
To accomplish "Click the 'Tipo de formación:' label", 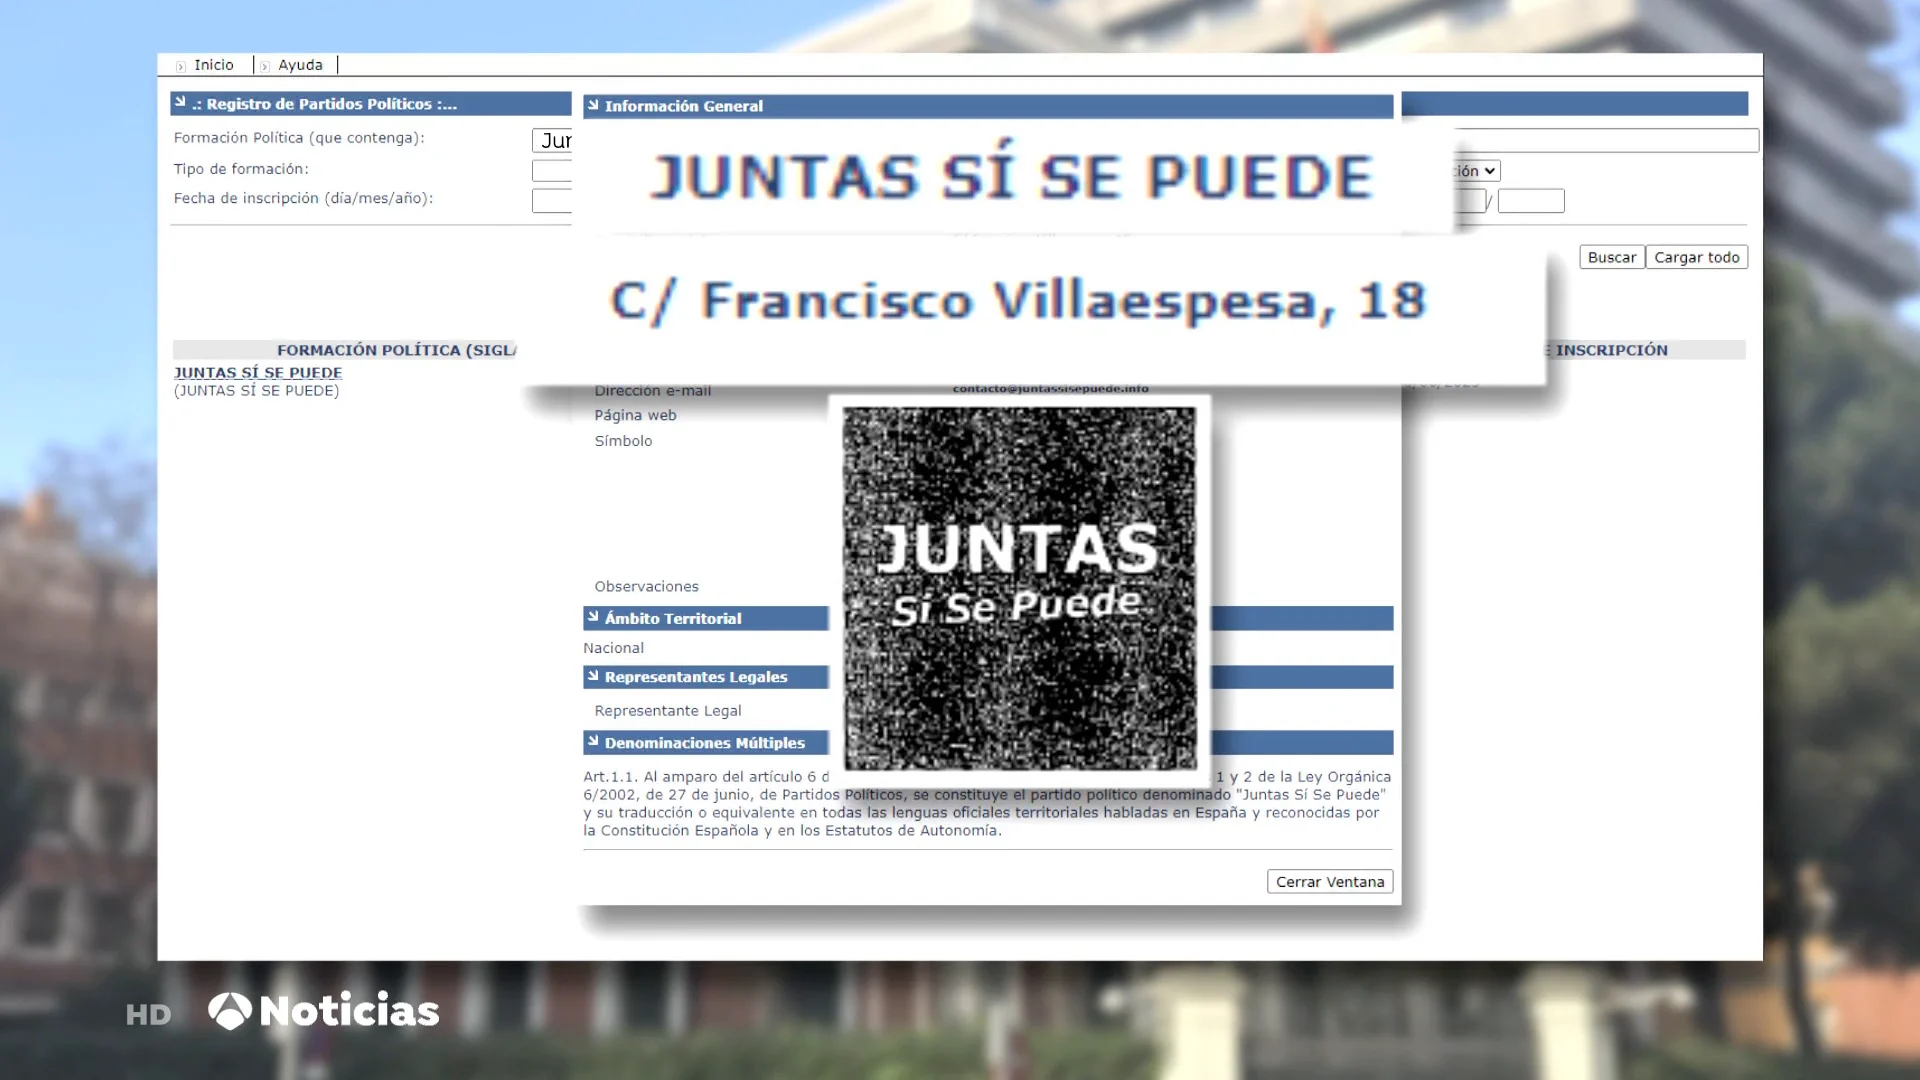I will 241,169.
